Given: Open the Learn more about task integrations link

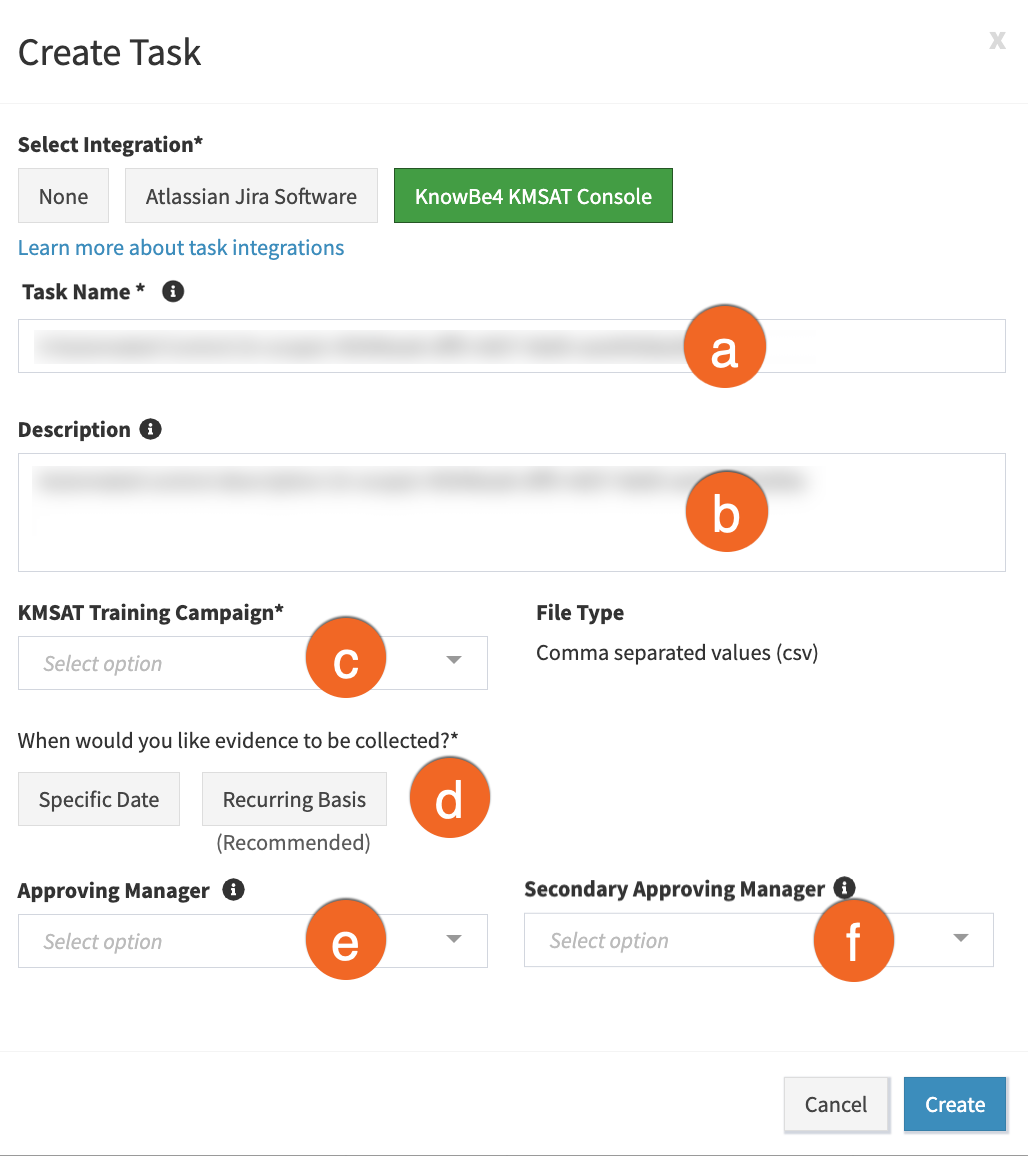Looking at the screenshot, I should click(x=181, y=247).
